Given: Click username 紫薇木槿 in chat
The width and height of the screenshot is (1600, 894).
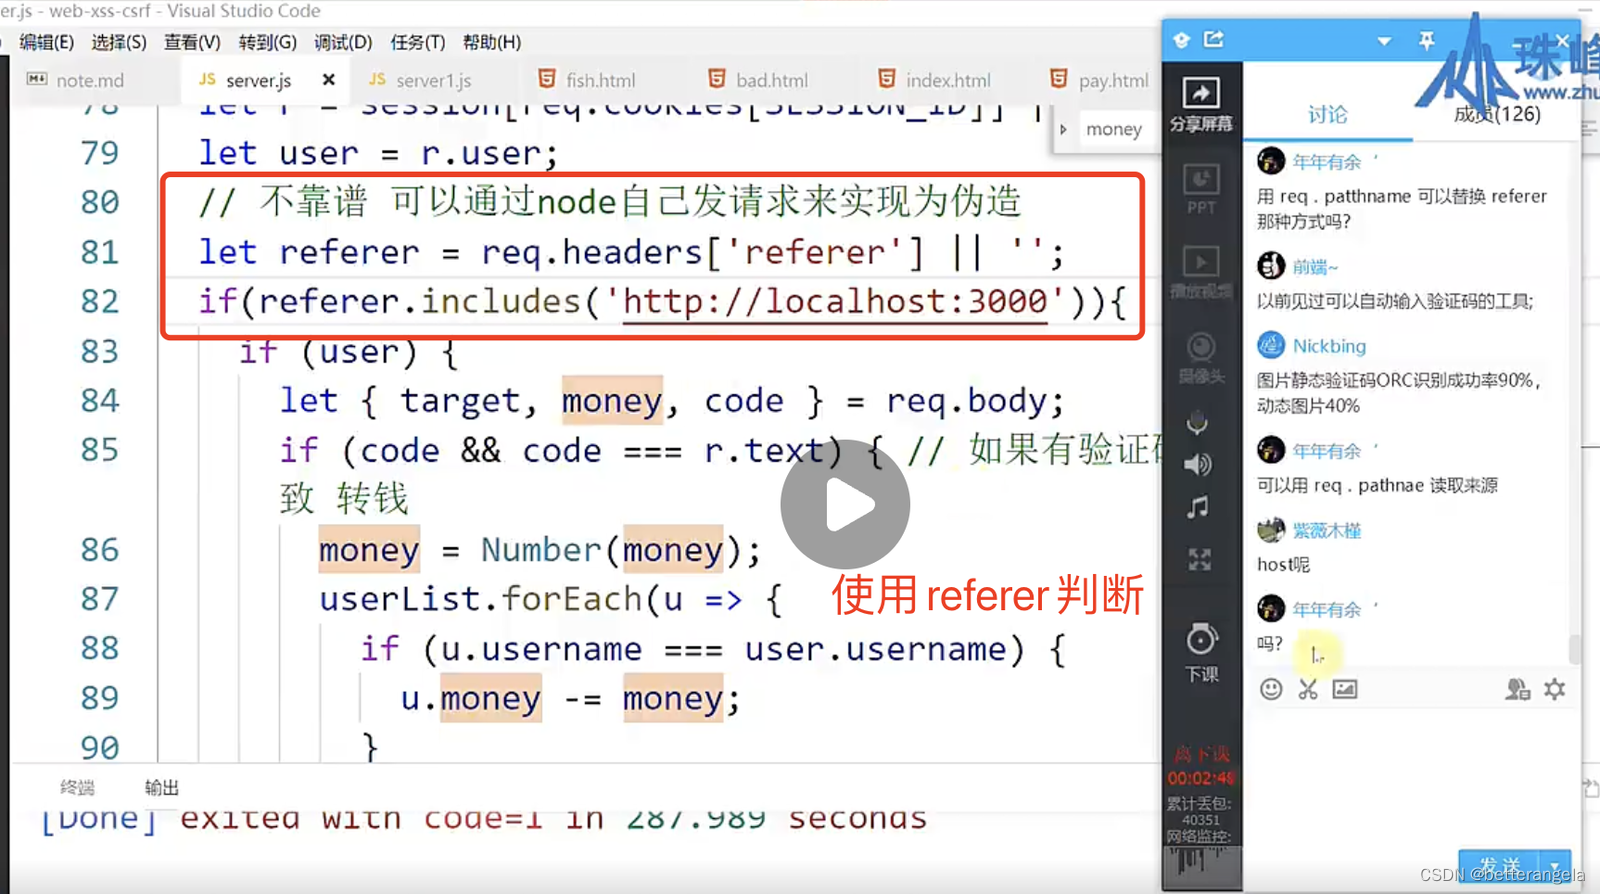Looking at the screenshot, I should (x=1327, y=530).
